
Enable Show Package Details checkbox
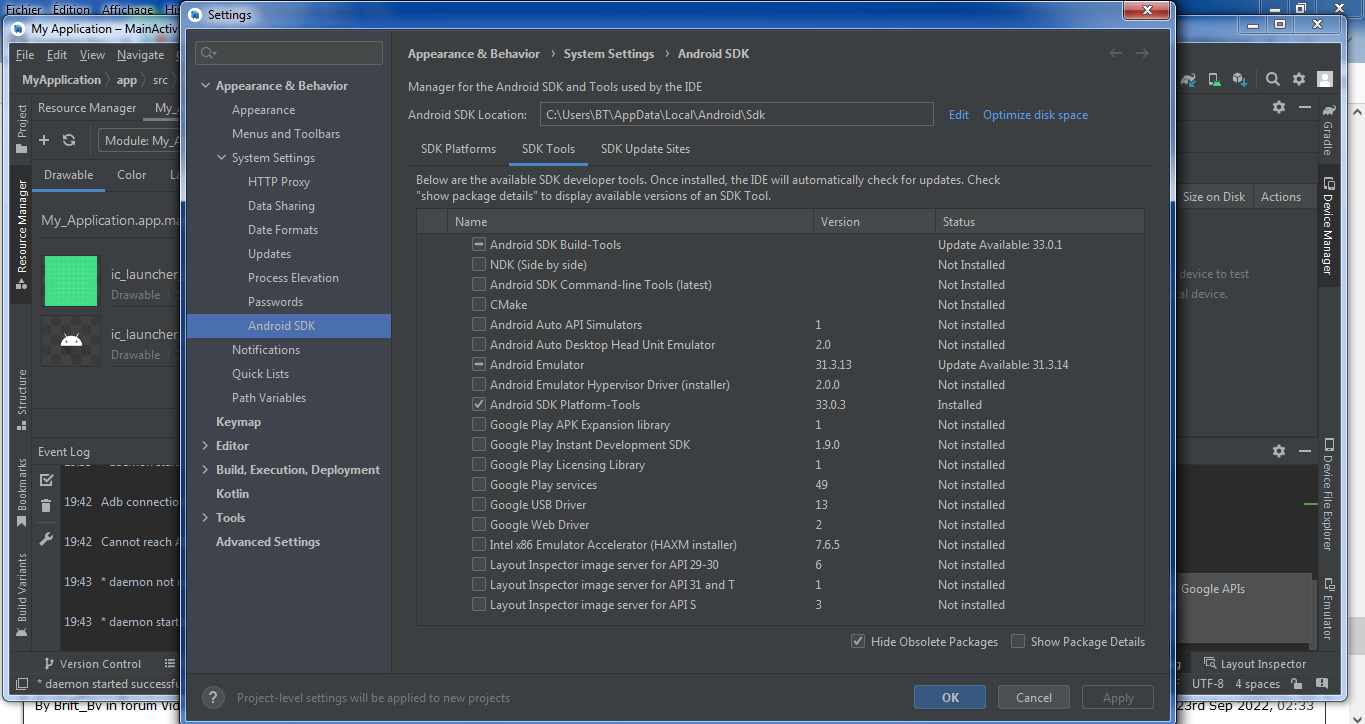[x=1018, y=641]
